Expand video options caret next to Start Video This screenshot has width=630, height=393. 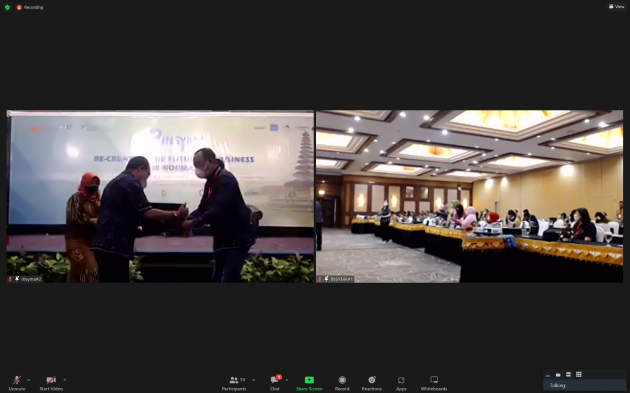pos(65,380)
